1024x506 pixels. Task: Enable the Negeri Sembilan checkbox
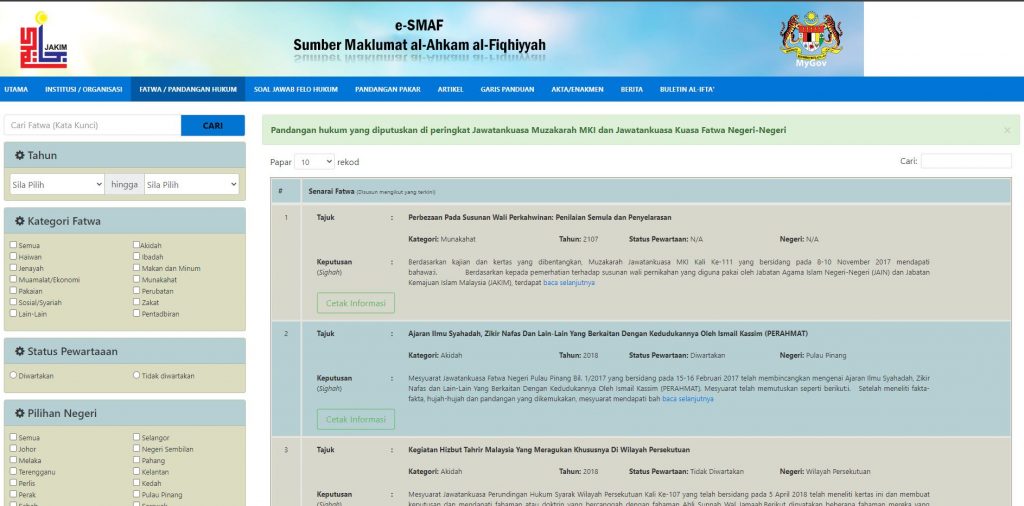coord(136,449)
